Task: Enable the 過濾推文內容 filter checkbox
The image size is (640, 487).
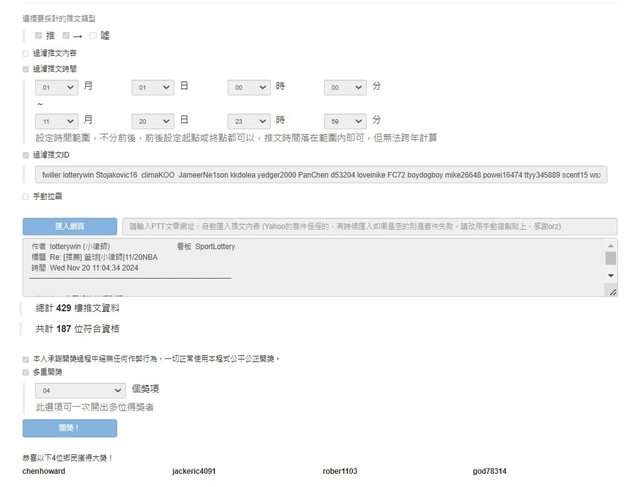Action: [26, 52]
